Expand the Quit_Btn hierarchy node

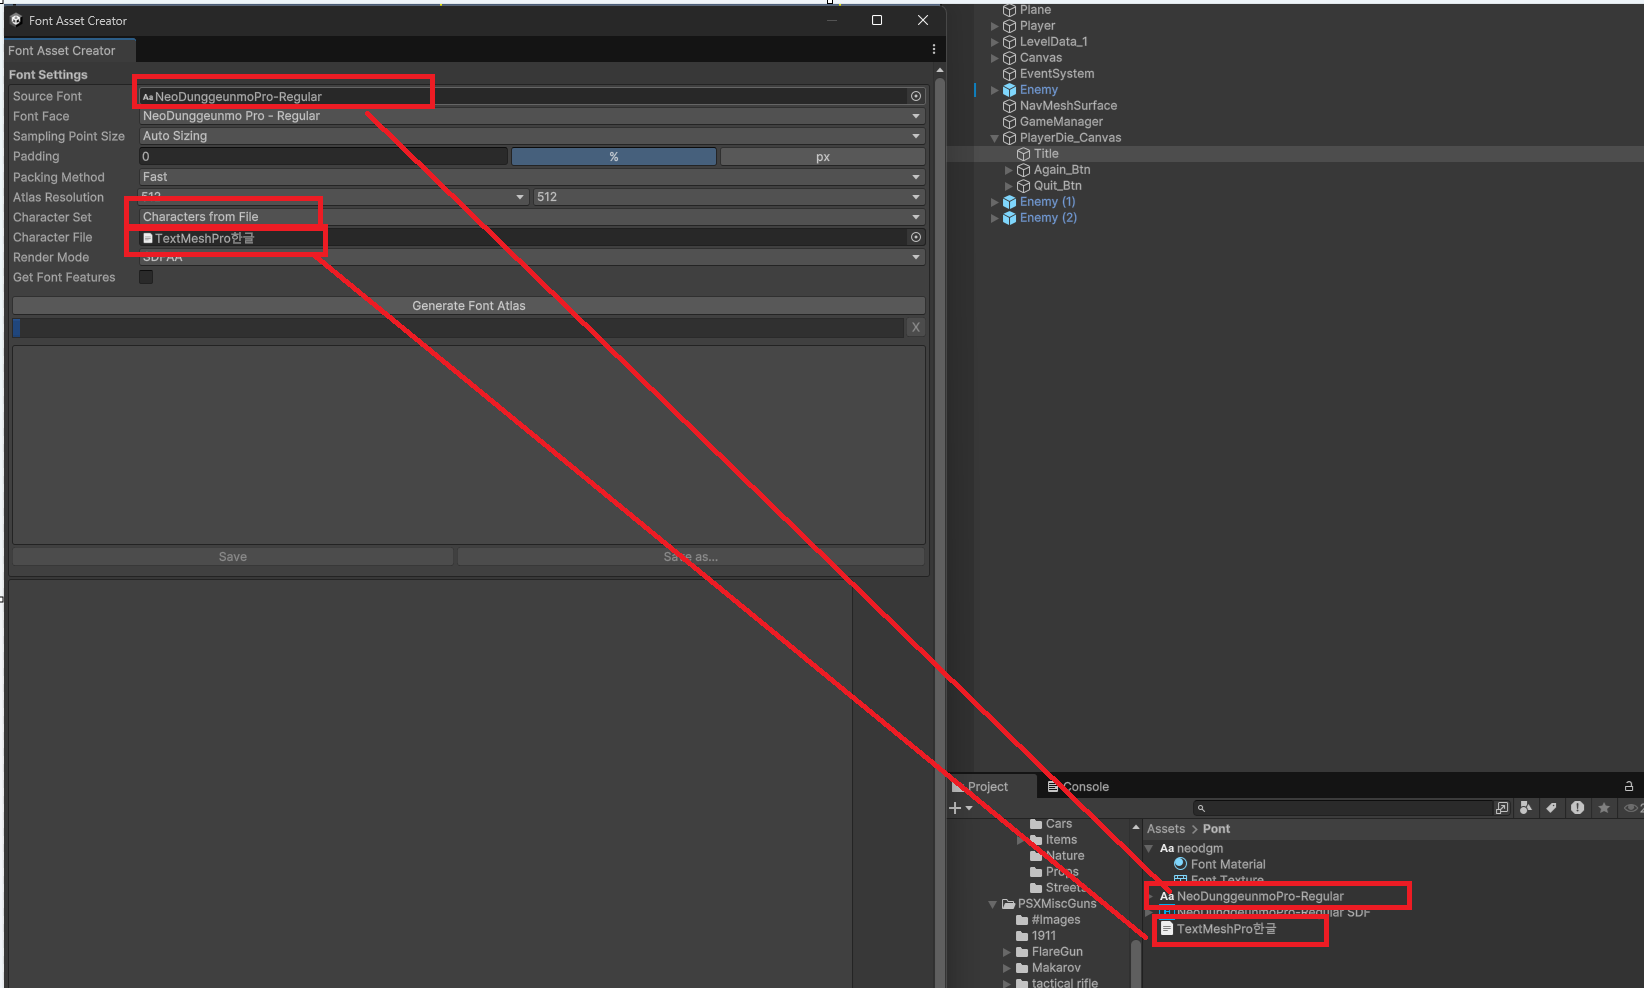pos(1008,186)
